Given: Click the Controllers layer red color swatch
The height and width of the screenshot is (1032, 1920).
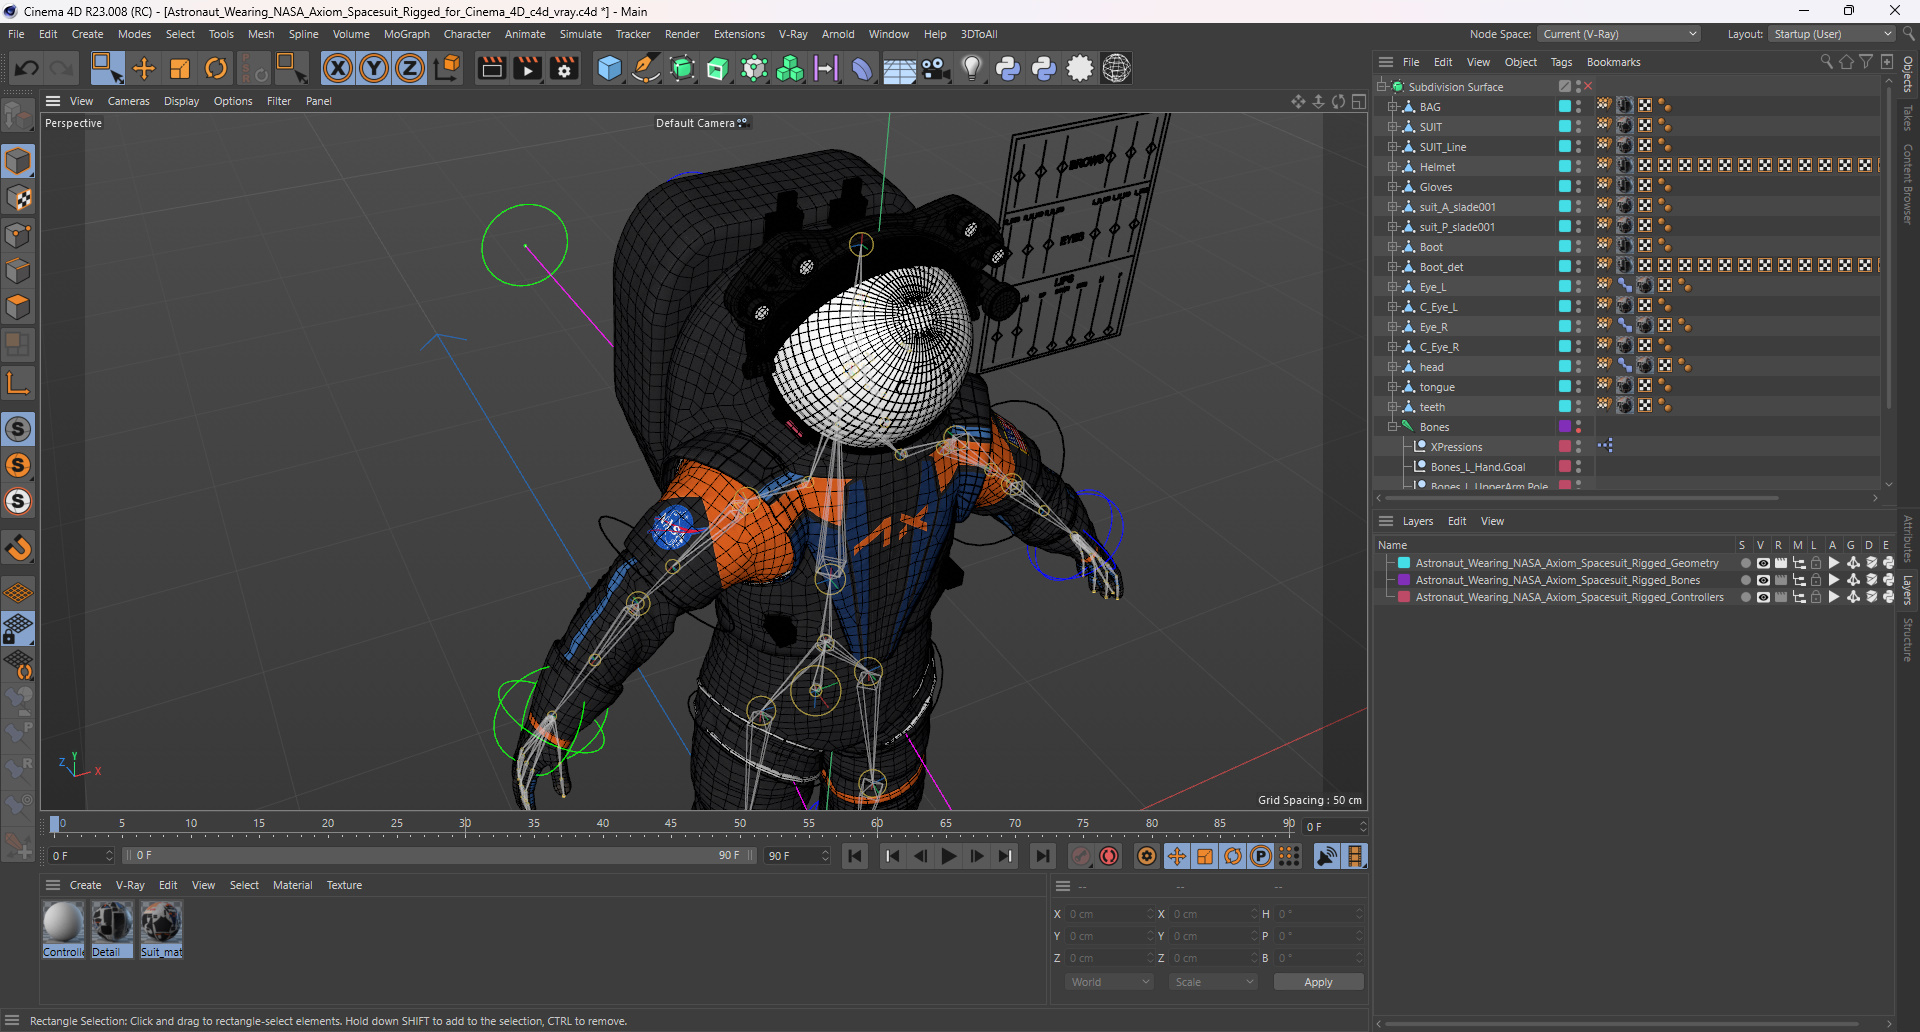Looking at the screenshot, I should pyautogui.click(x=1404, y=597).
